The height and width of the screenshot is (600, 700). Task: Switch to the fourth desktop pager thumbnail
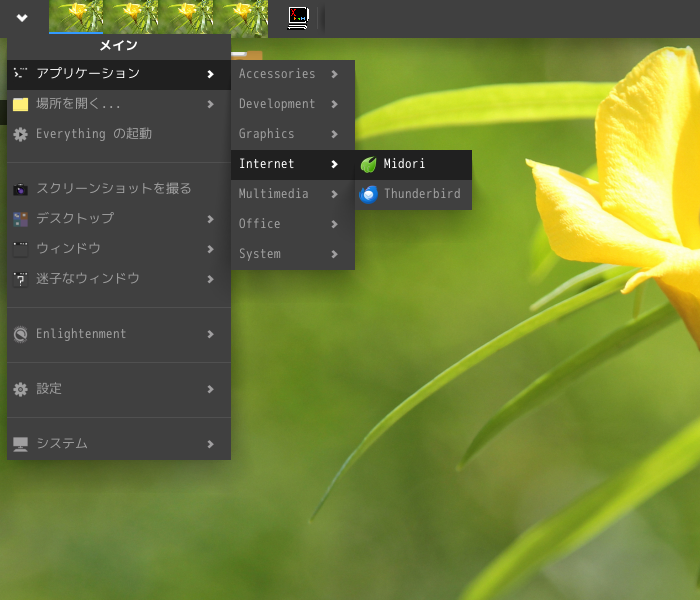click(241, 17)
